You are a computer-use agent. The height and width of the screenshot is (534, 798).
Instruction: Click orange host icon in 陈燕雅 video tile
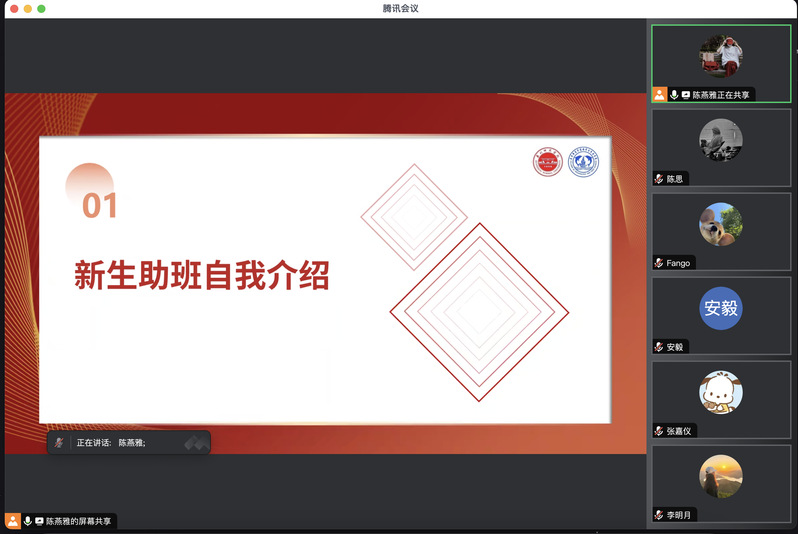click(659, 95)
